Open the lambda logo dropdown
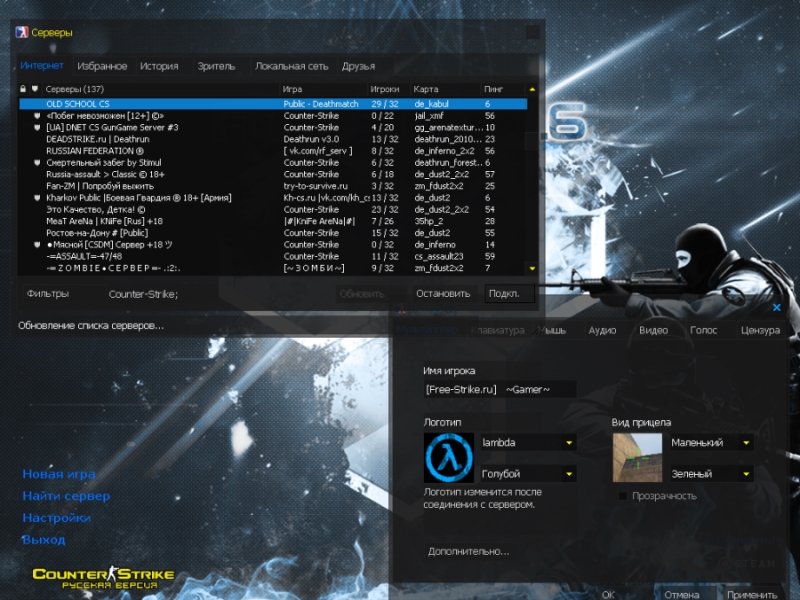The height and width of the screenshot is (600, 800). click(x=528, y=442)
